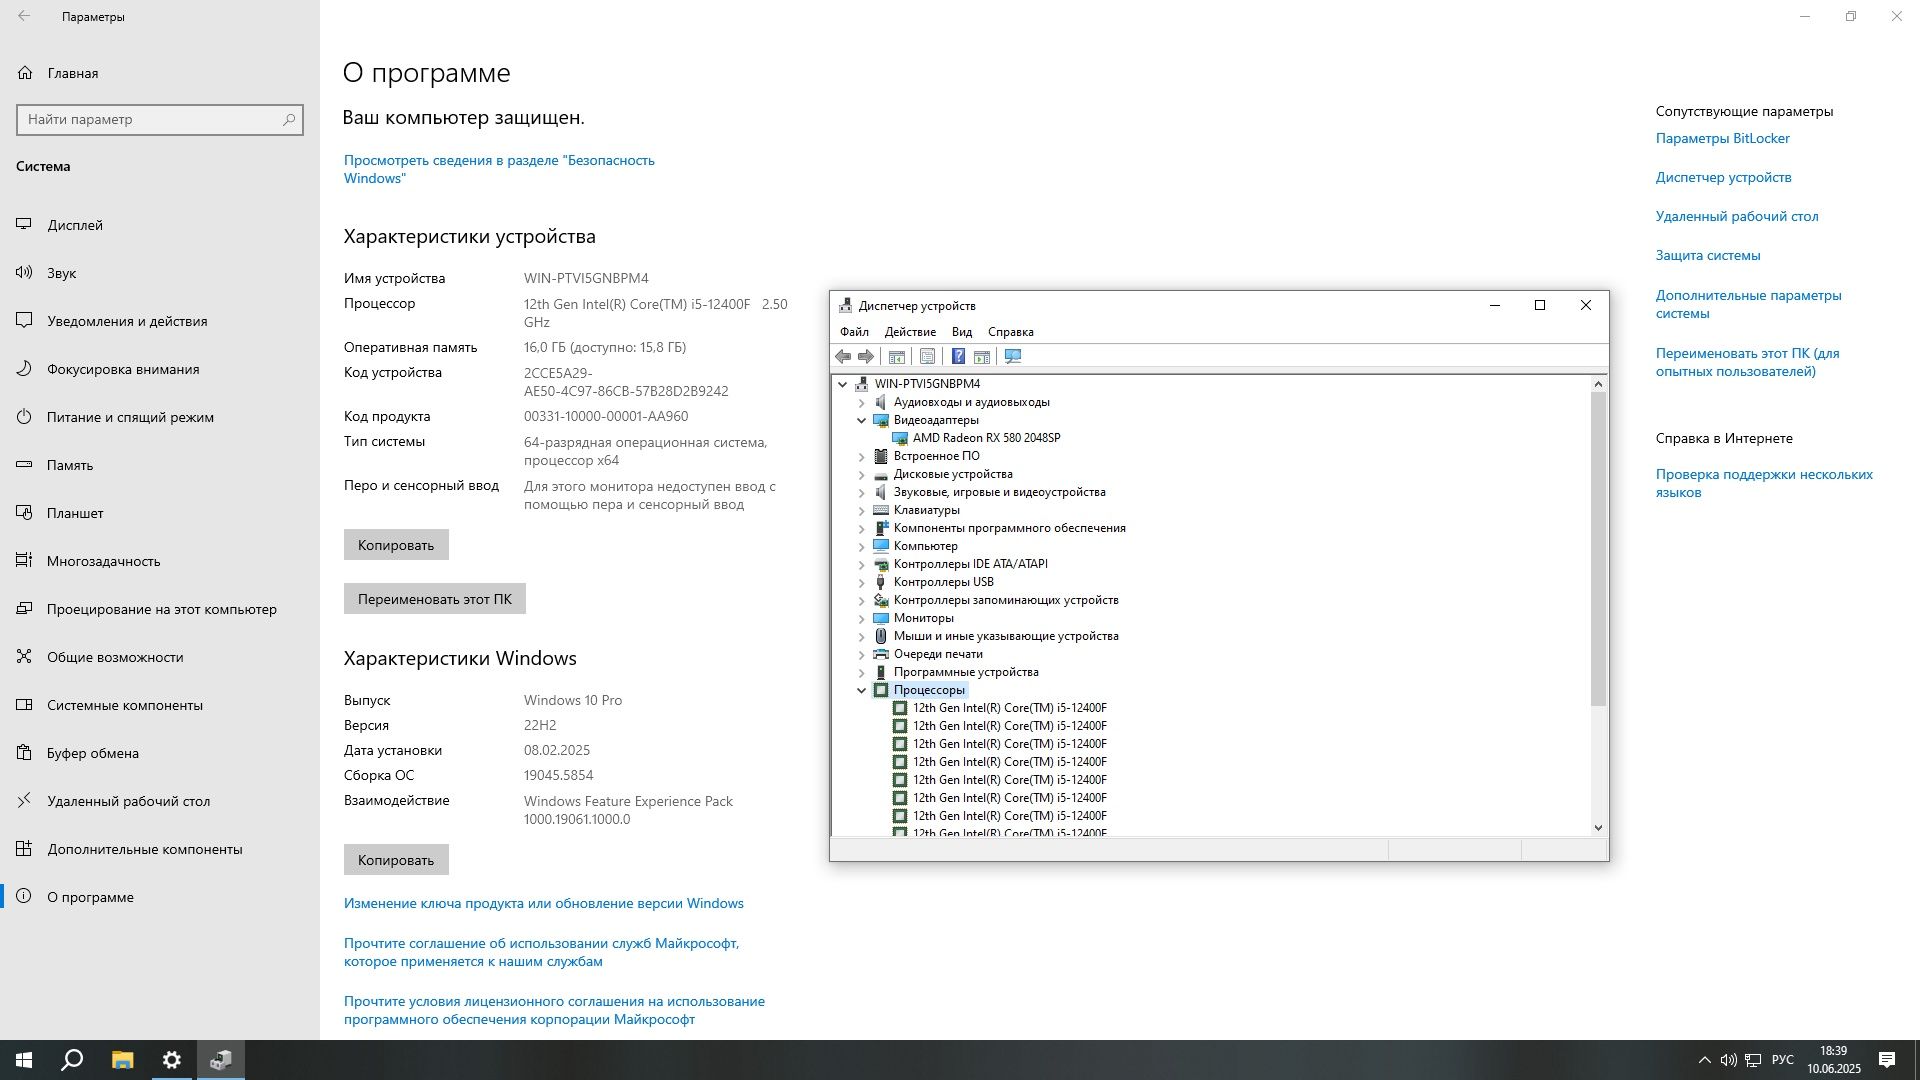Click Переименовать этот ПК button
The height and width of the screenshot is (1080, 1920).
(435, 599)
